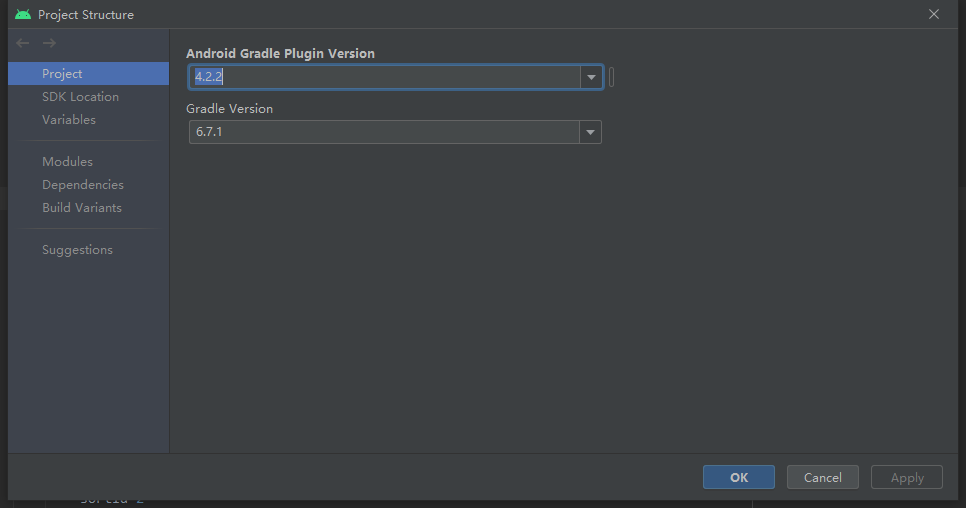The height and width of the screenshot is (508, 966).
Task: View the Suggestions section
Action: tap(77, 250)
